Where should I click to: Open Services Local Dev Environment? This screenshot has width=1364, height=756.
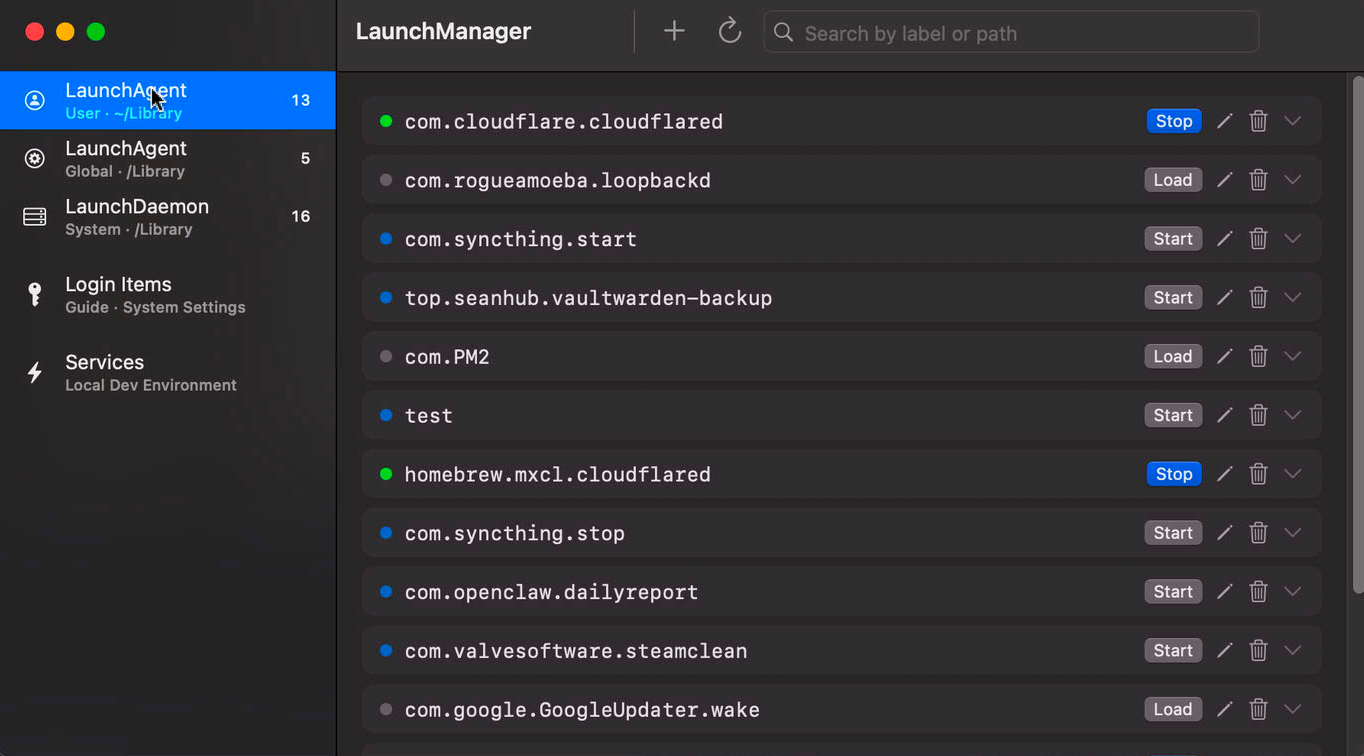168,372
